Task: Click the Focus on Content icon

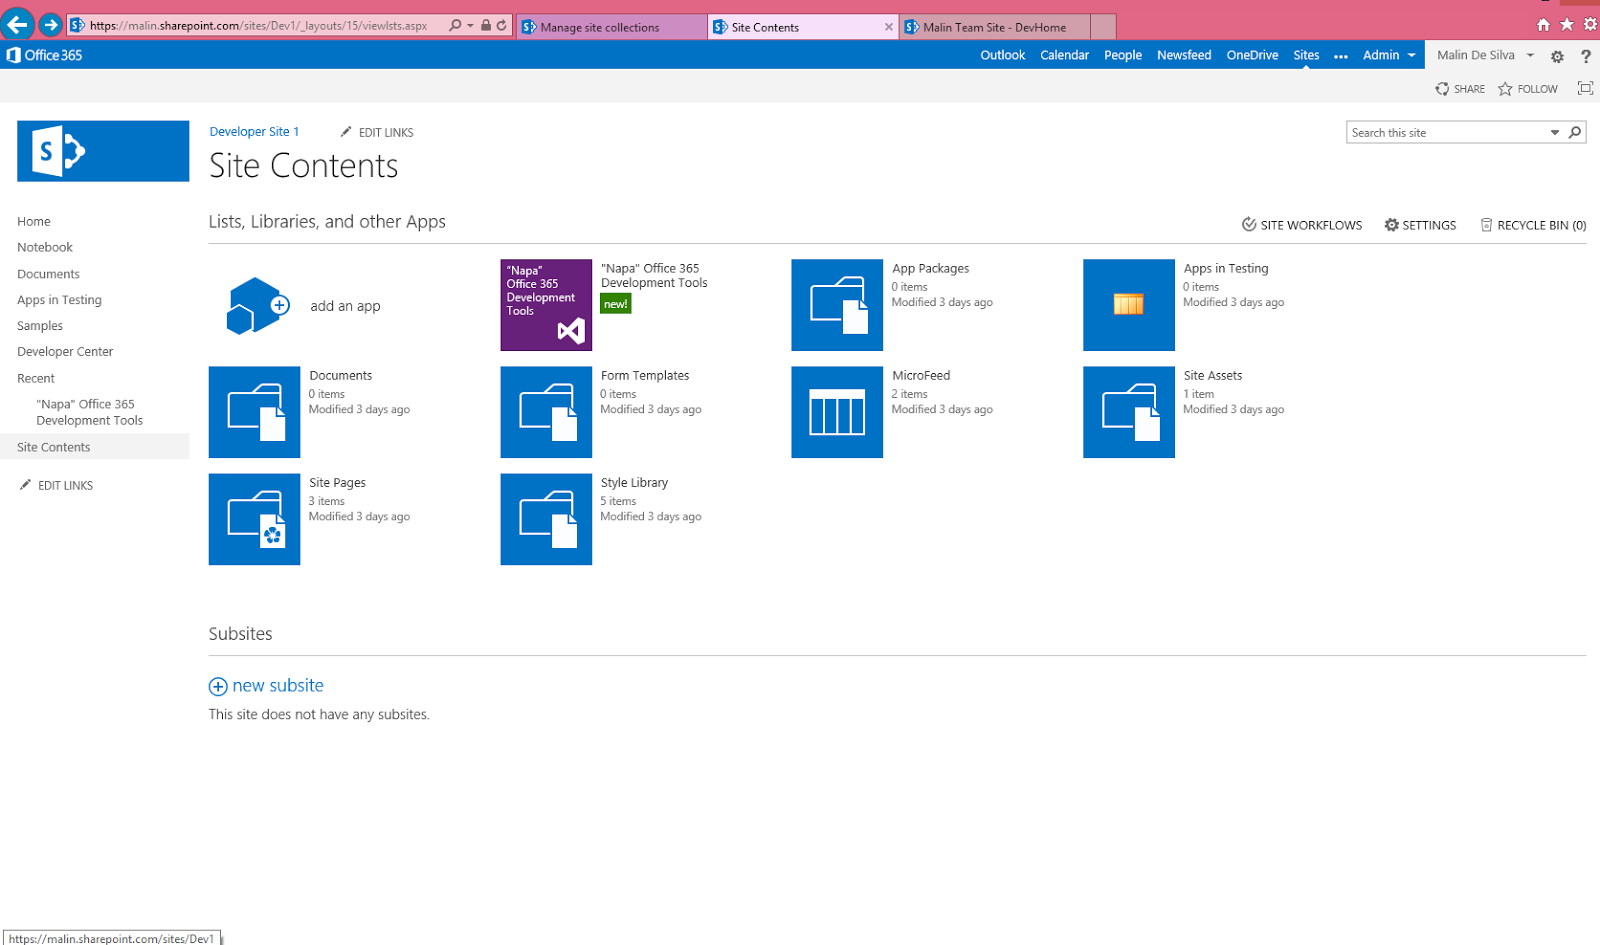Action: coord(1585,88)
